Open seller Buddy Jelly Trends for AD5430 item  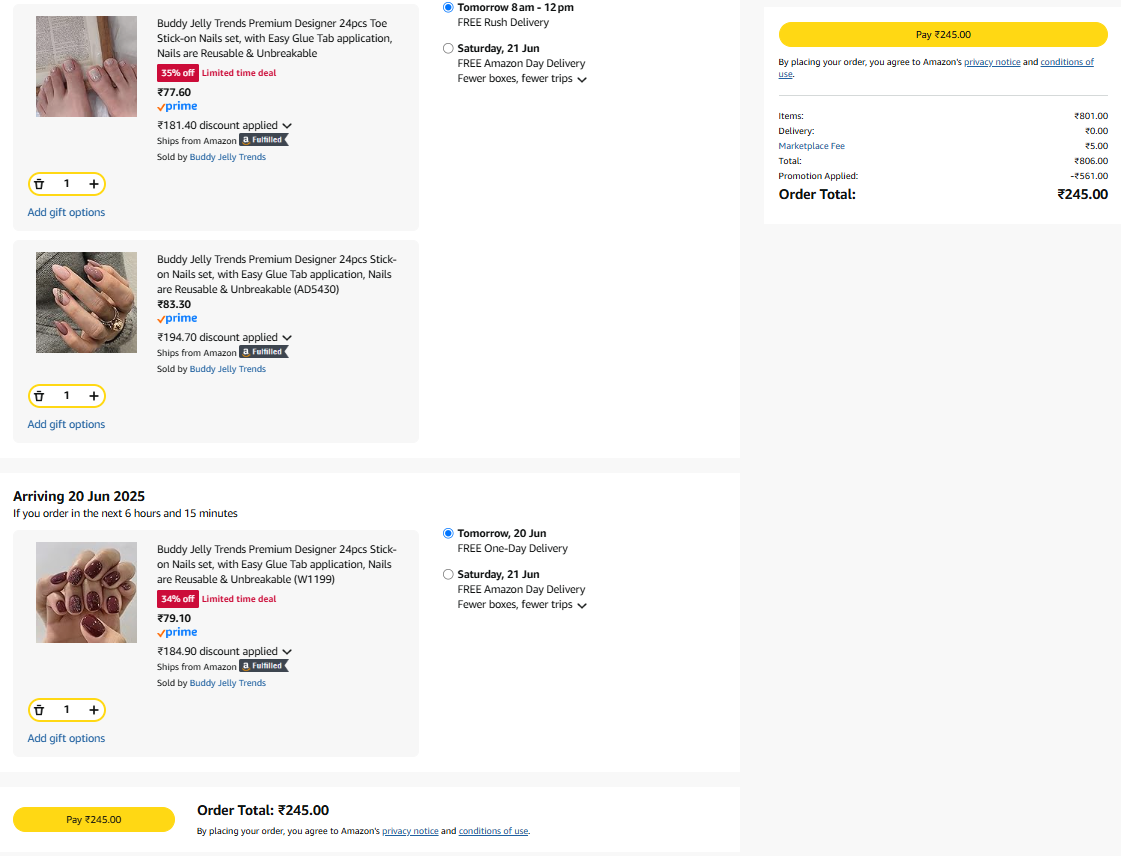click(227, 369)
